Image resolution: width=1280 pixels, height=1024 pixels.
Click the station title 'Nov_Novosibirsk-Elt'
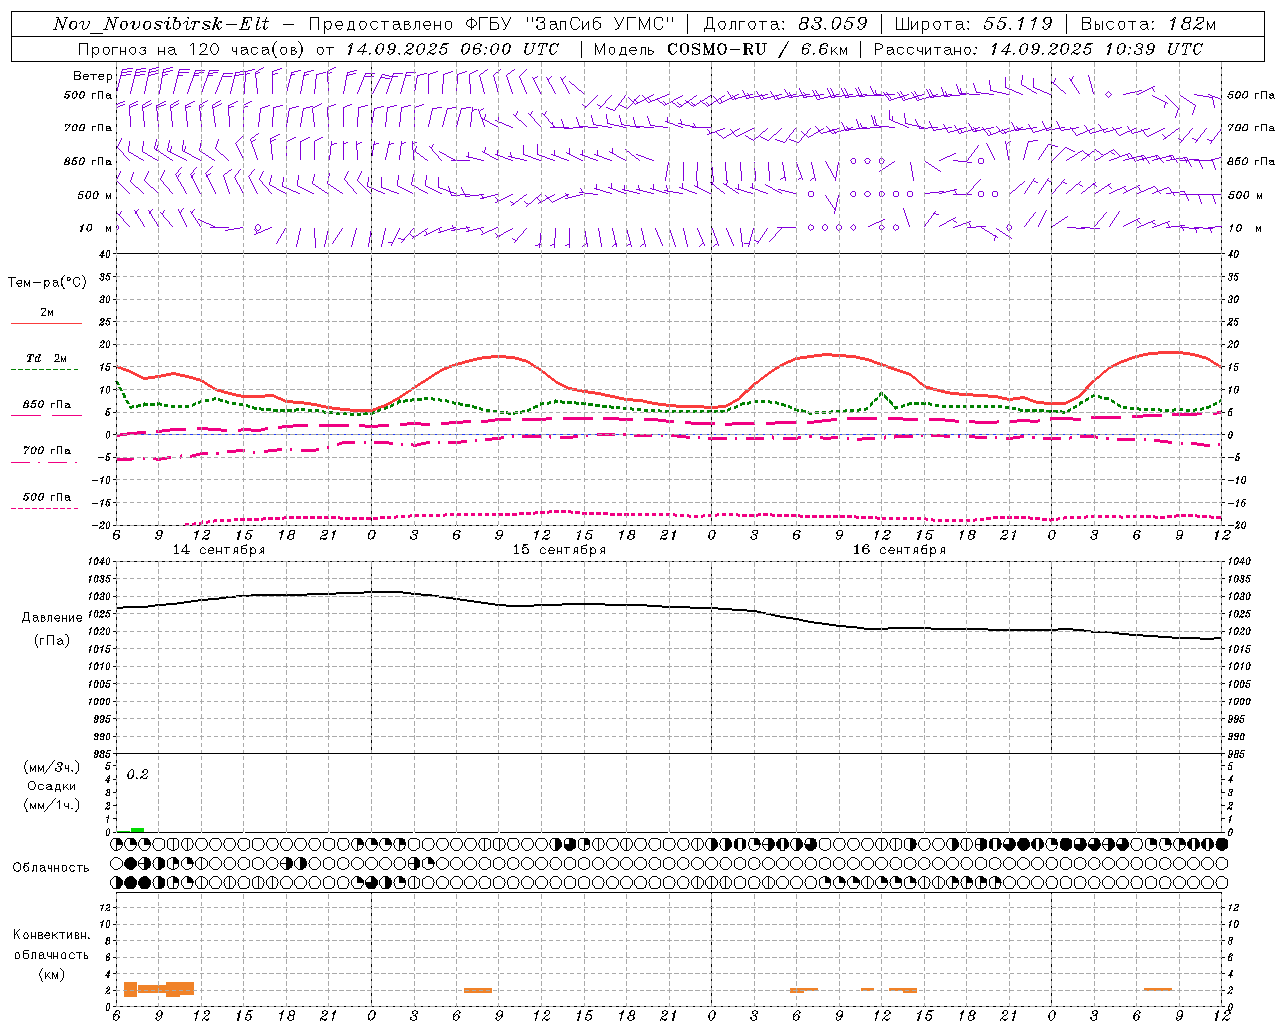coord(161,25)
